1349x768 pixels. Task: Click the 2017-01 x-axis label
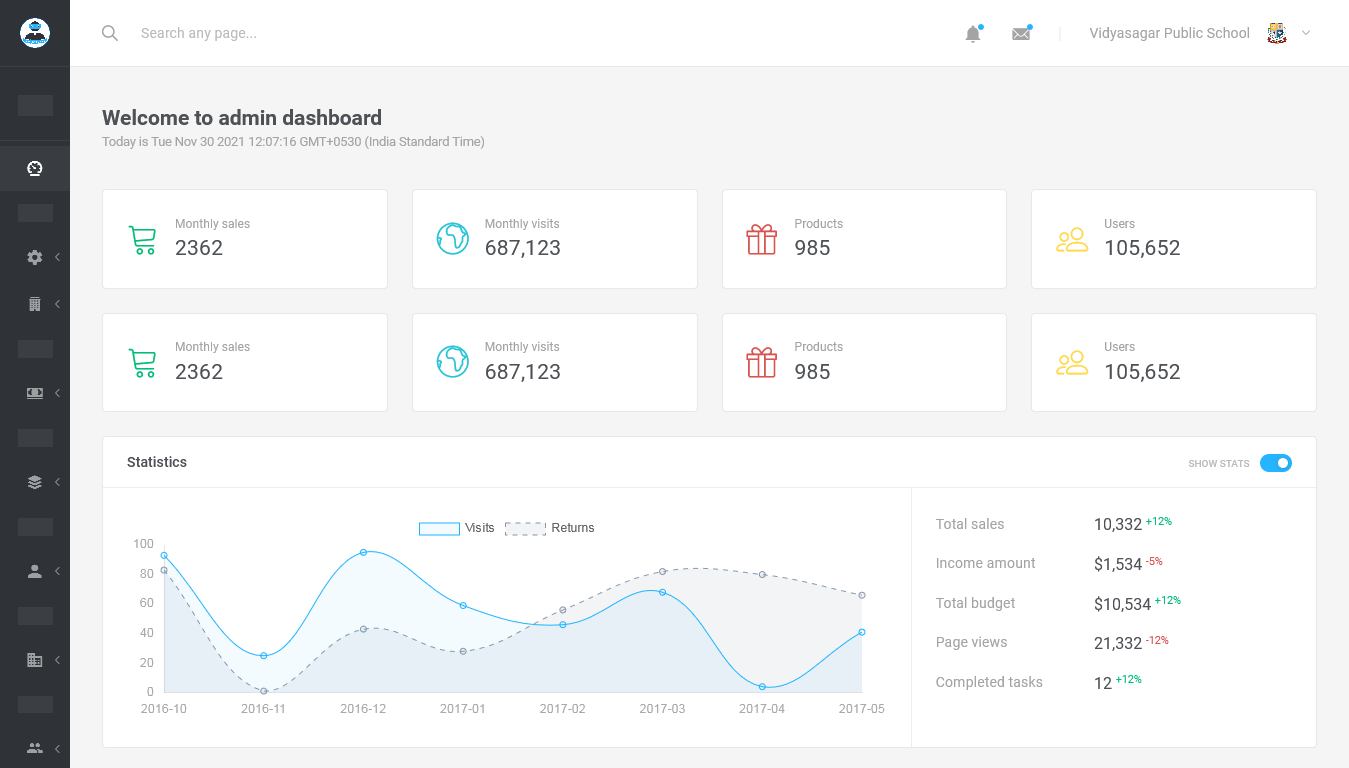(x=463, y=708)
